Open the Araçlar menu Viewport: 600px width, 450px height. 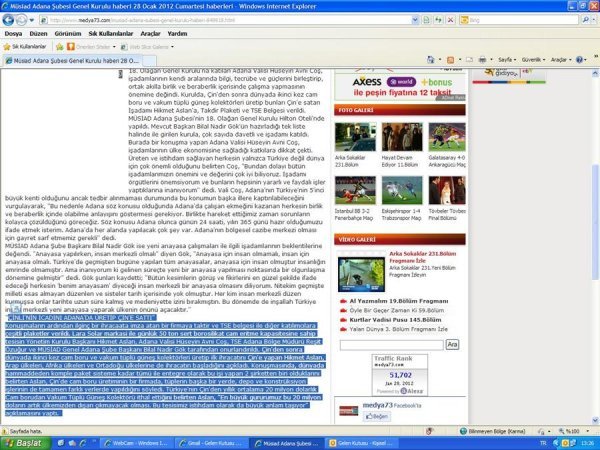pos(150,34)
